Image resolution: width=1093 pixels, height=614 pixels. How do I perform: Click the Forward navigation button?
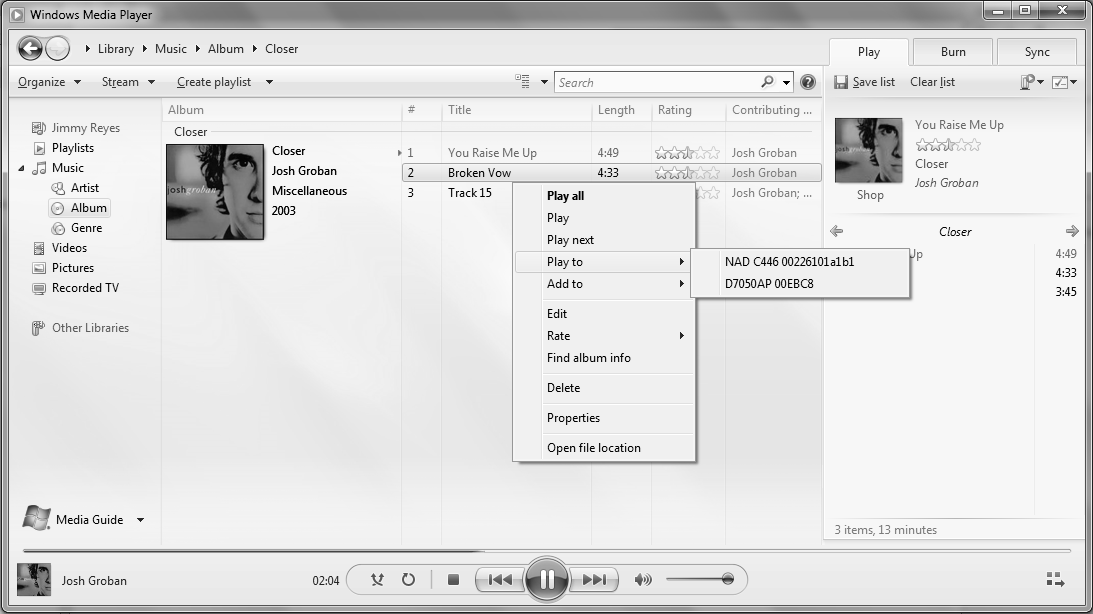tap(57, 48)
